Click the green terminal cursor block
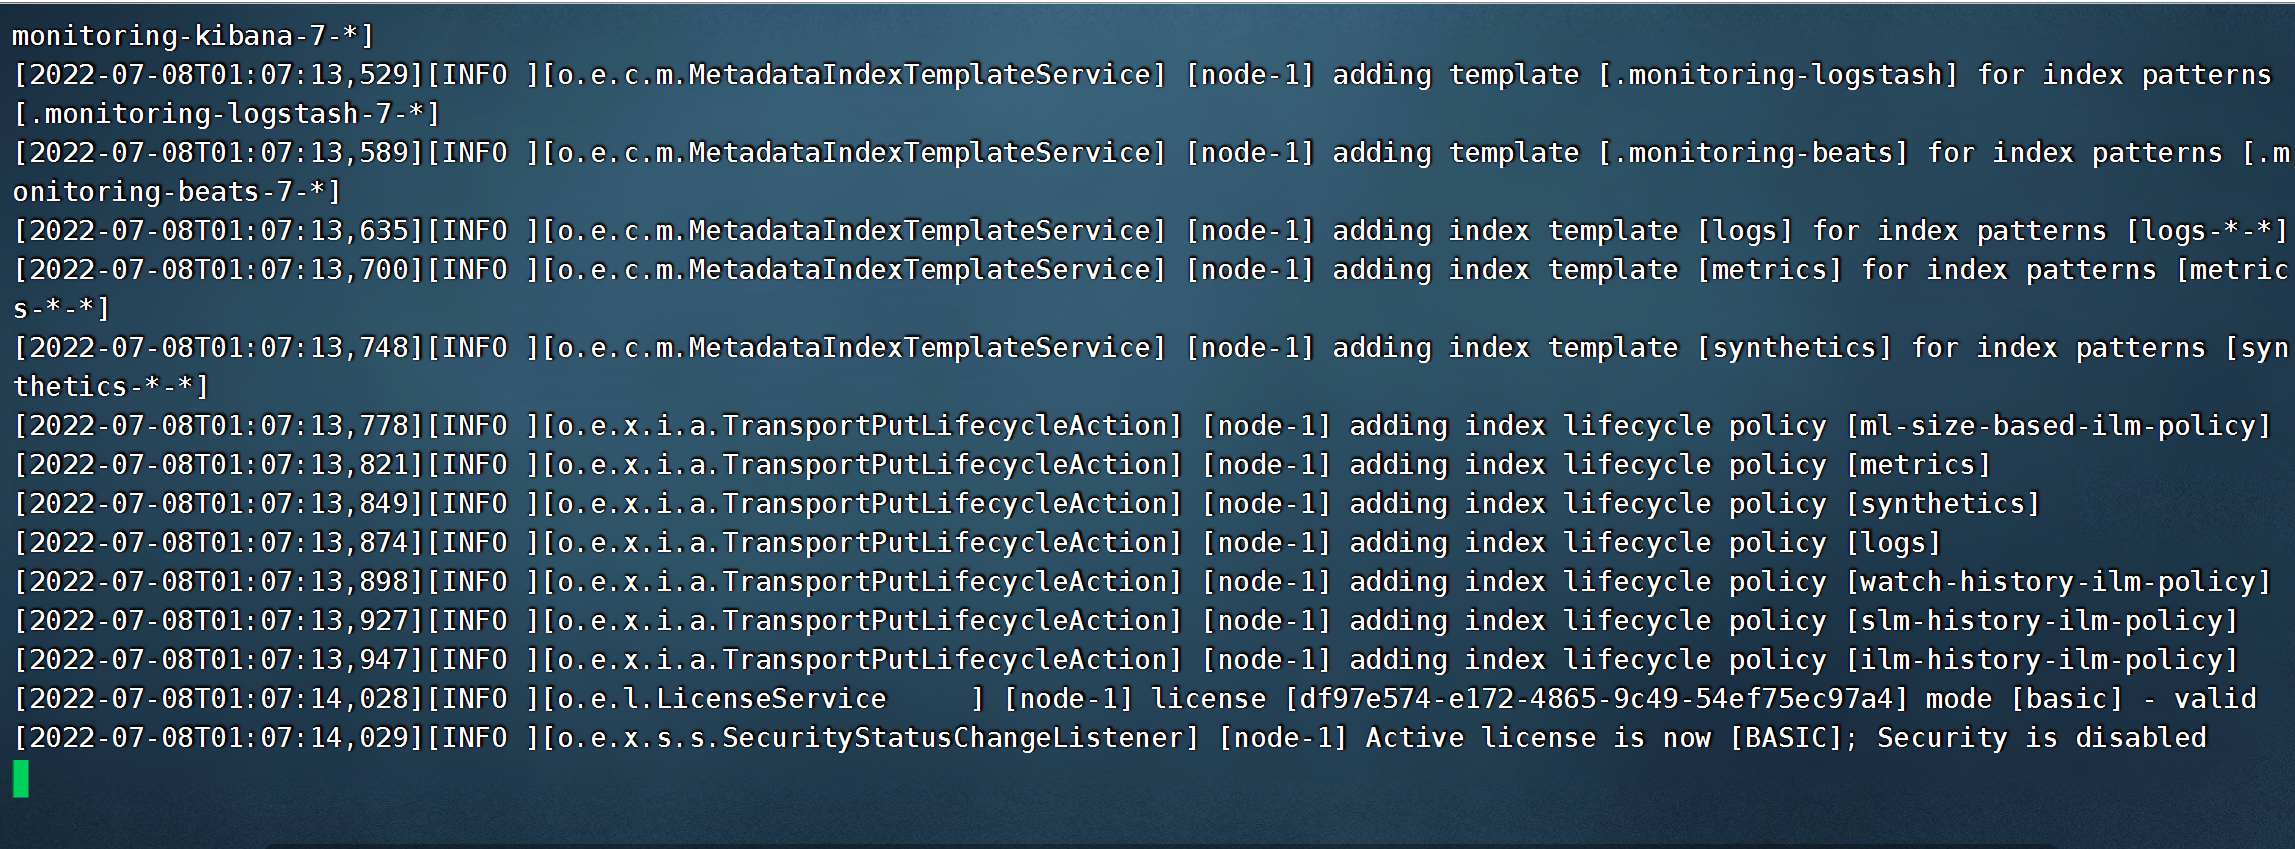 point(21,779)
